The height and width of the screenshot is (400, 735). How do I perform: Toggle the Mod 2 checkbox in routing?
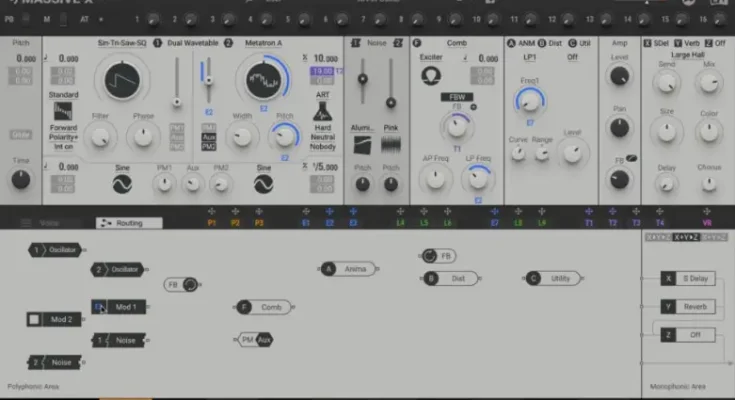click(x=34, y=319)
